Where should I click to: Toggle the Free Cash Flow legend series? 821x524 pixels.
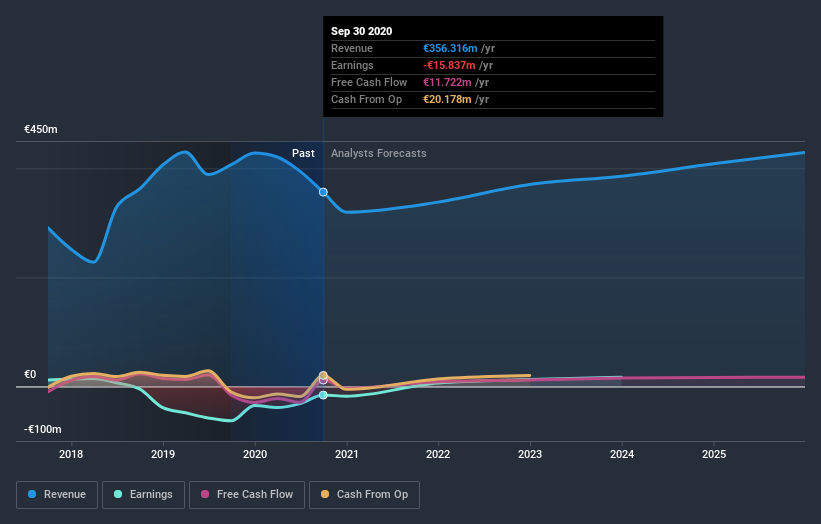[x=247, y=495]
